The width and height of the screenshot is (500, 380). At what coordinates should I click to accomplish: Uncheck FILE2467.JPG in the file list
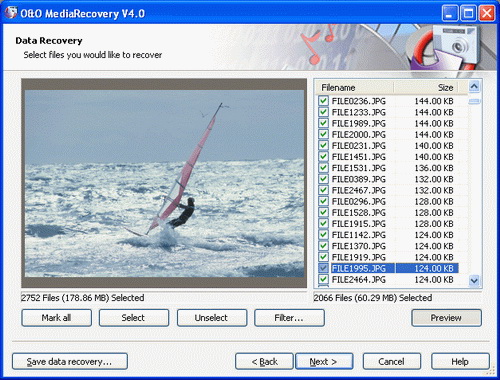(323, 190)
